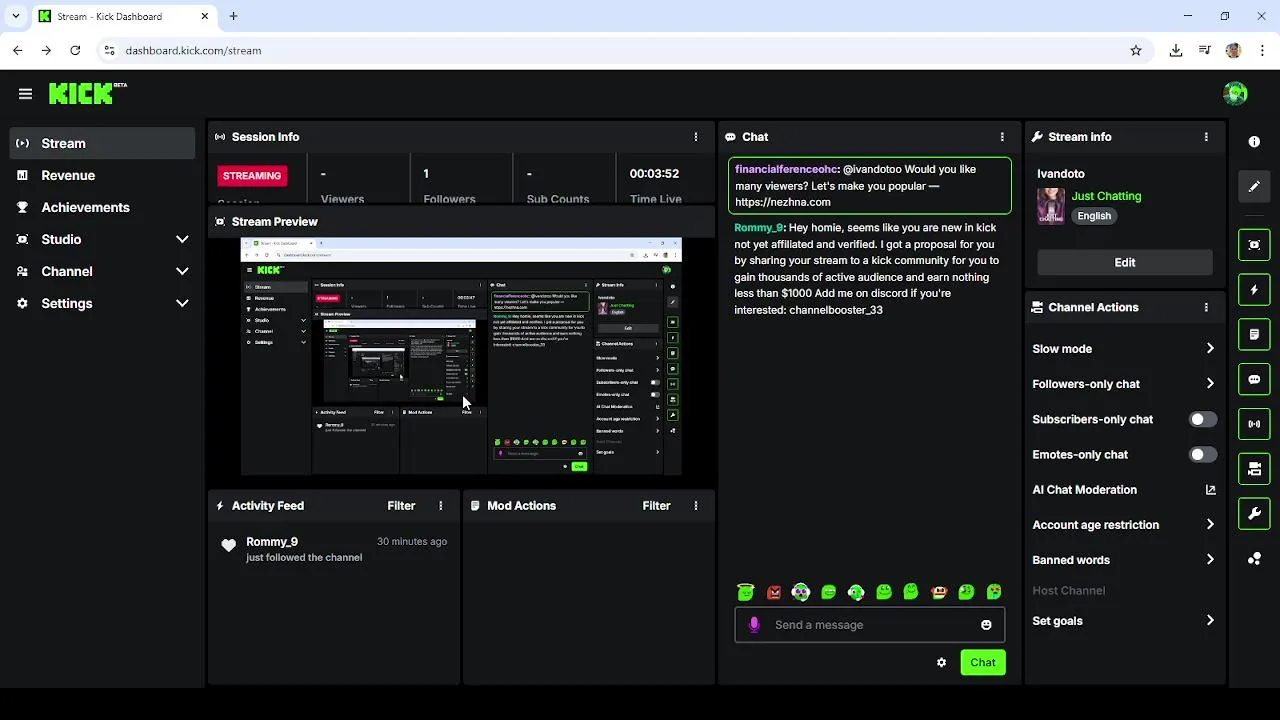1280x720 pixels.
Task: Open Revenue in the sidebar
Action: [103, 175]
